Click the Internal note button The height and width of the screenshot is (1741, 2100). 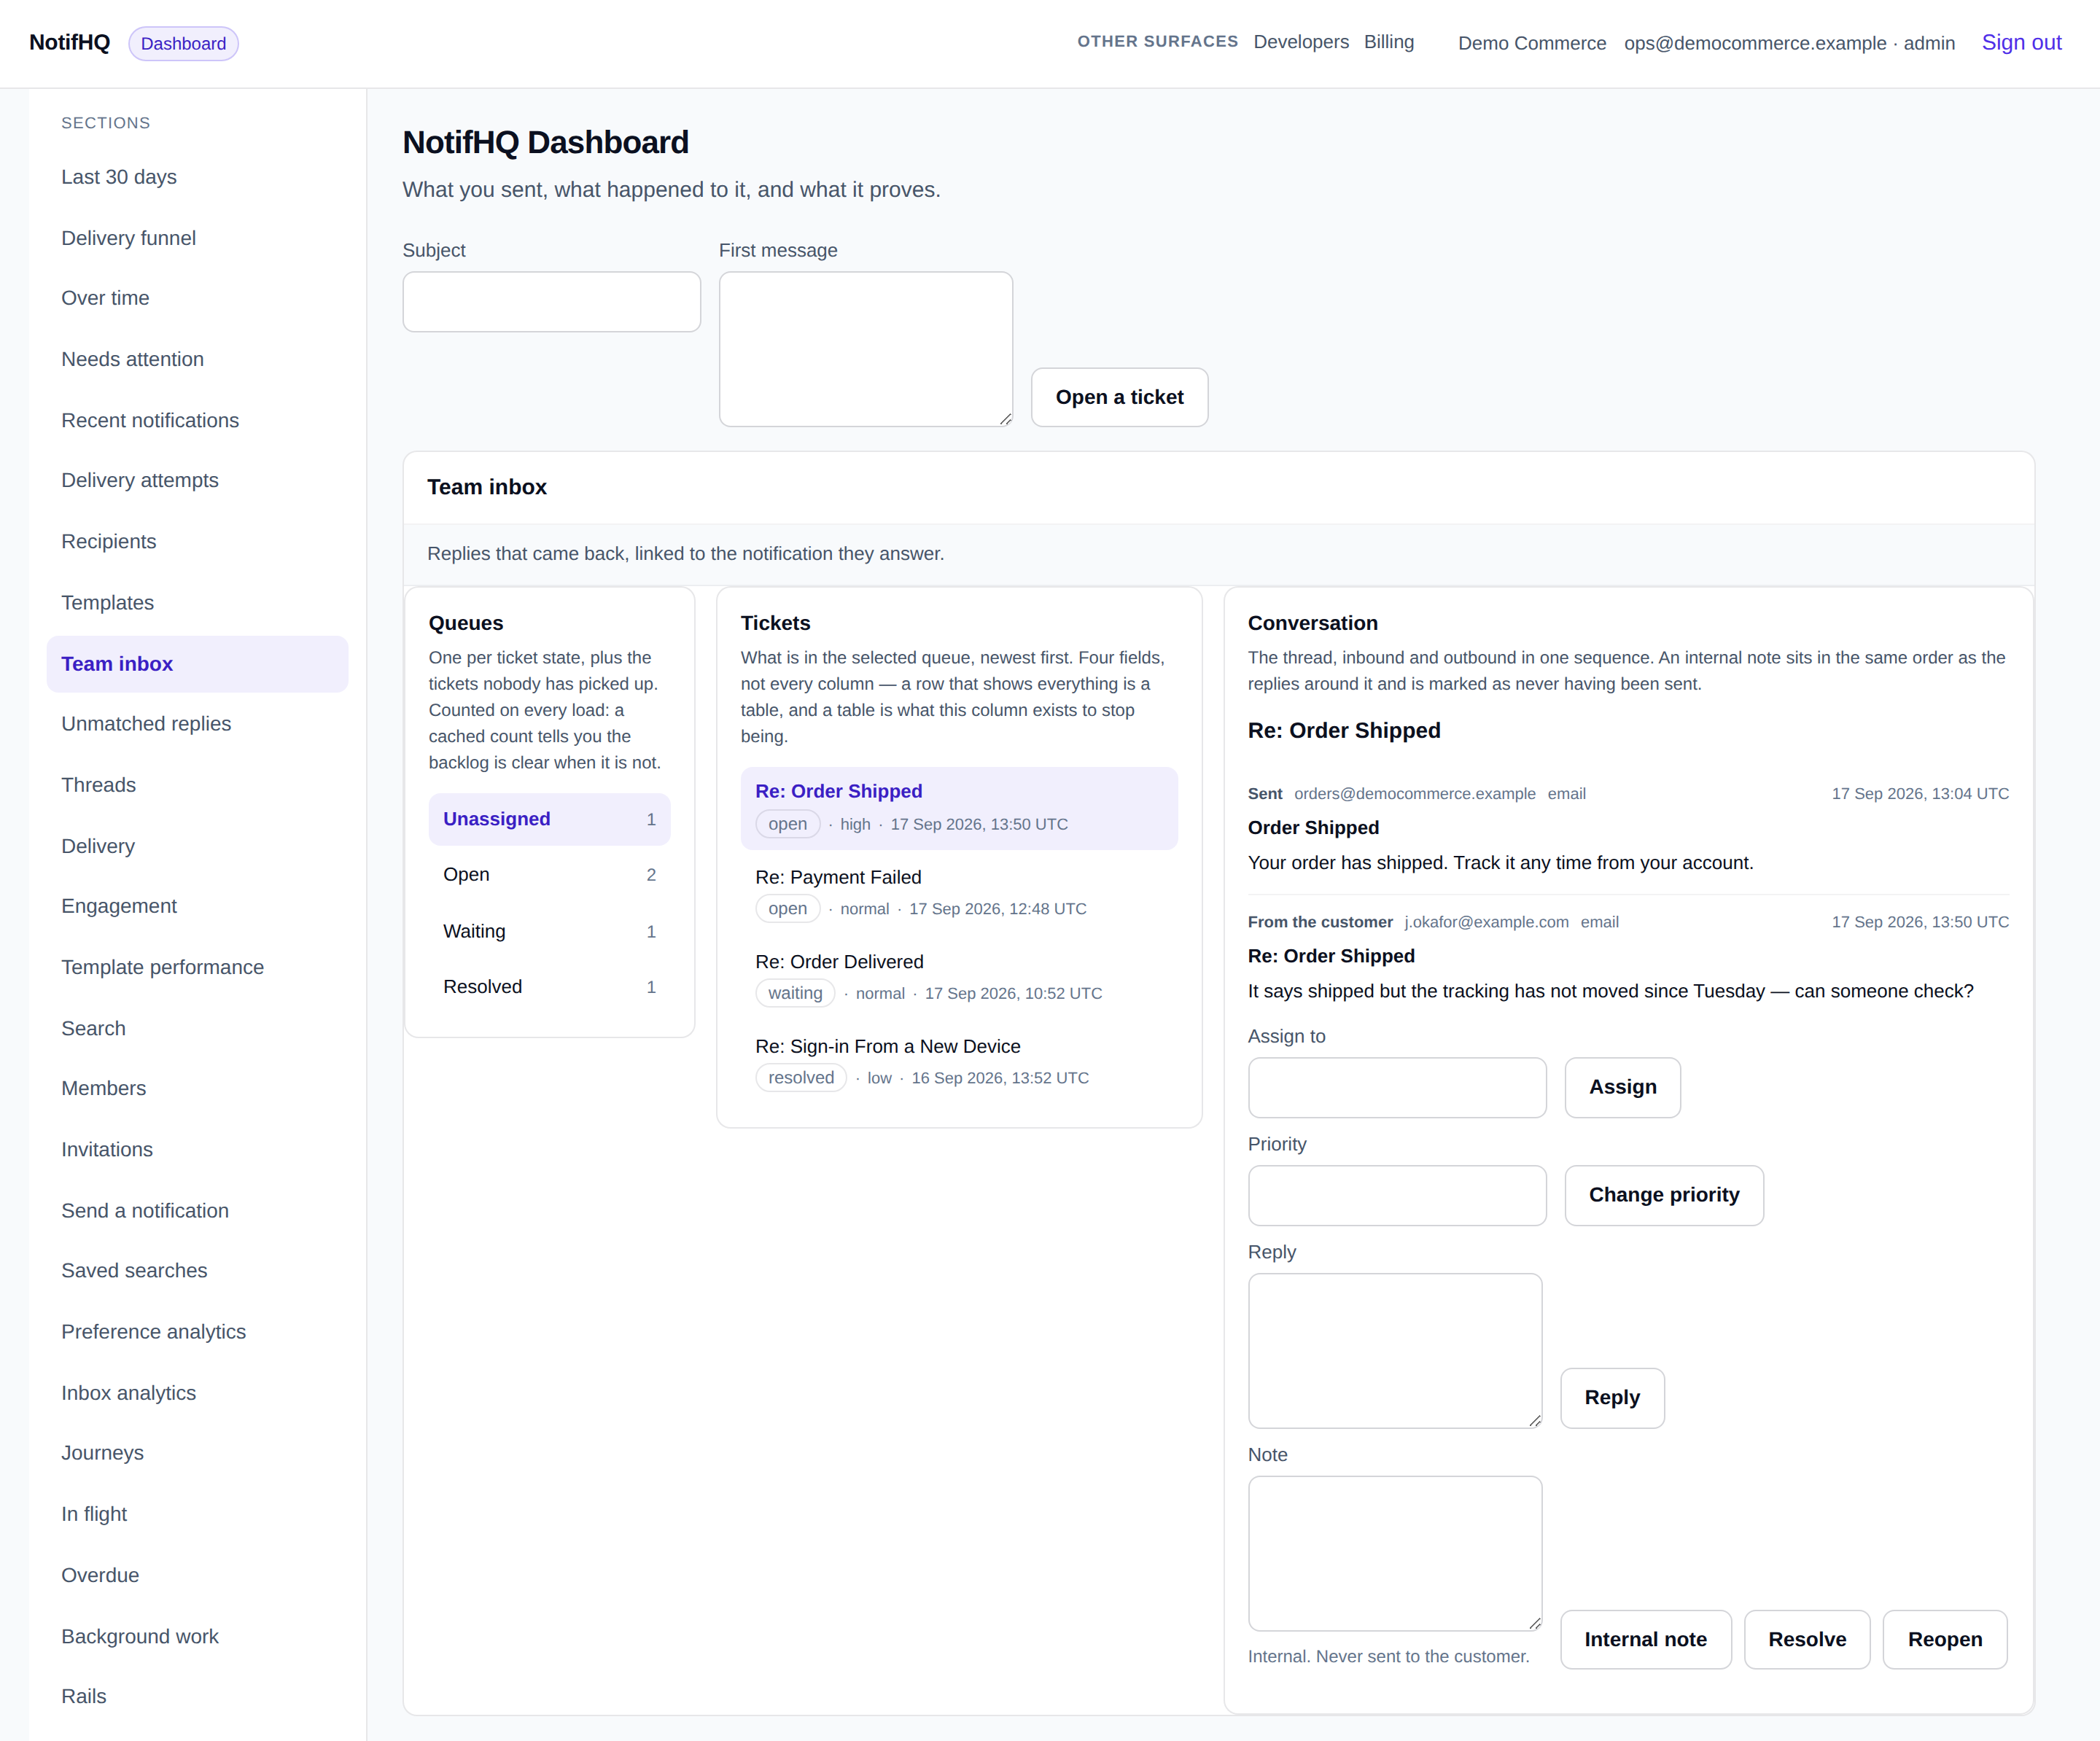pyautogui.click(x=1645, y=1640)
